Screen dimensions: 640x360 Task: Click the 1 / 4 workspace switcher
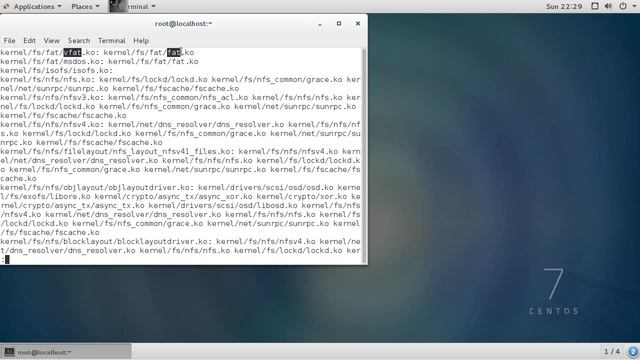tap(611, 351)
